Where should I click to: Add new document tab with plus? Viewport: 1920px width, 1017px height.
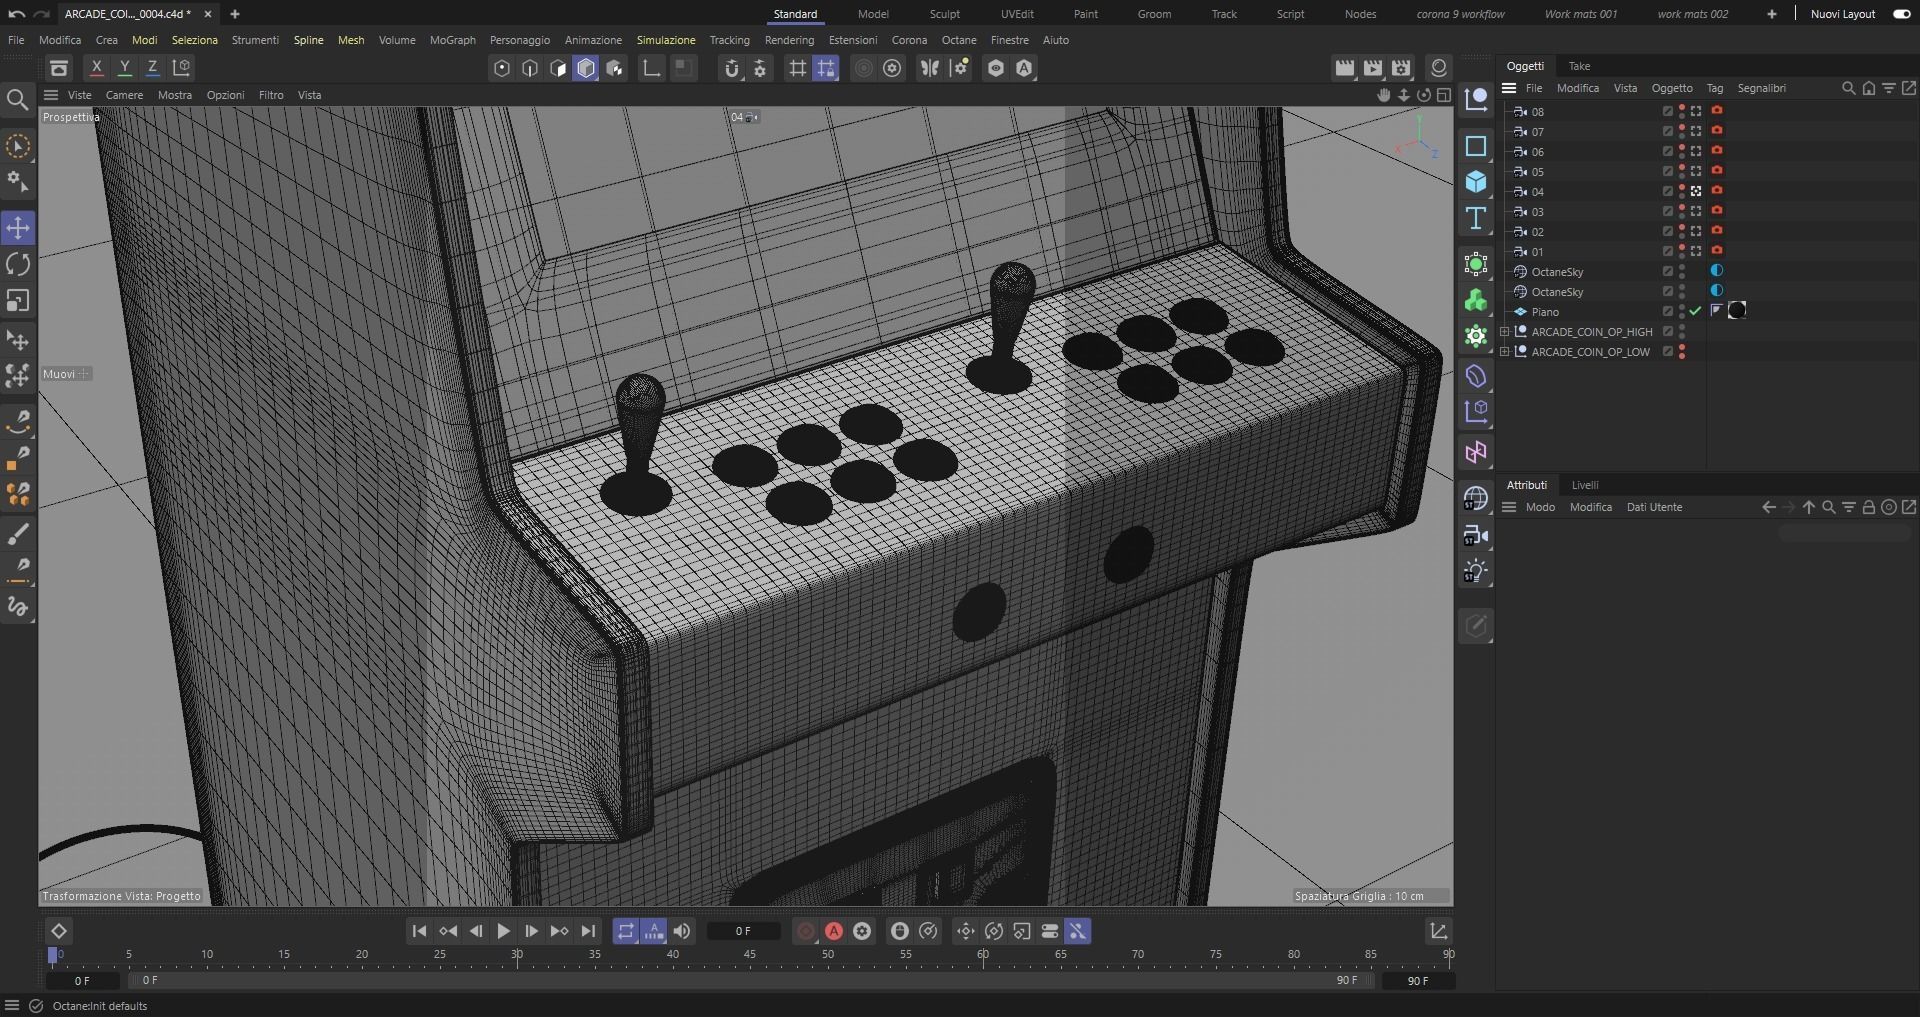coord(235,14)
